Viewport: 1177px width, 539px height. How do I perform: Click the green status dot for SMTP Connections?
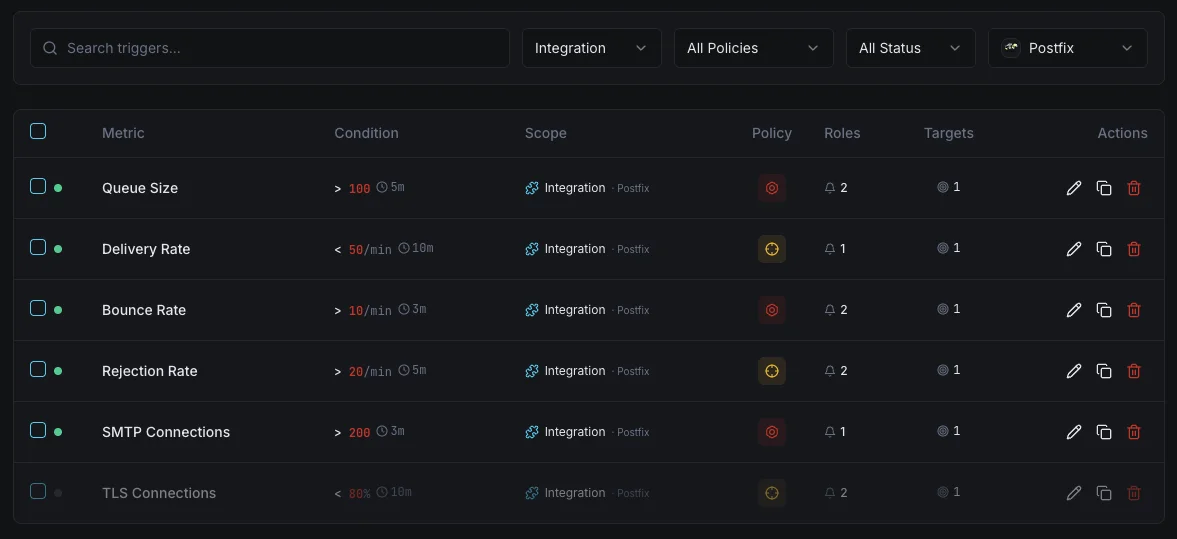pyautogui.click(x=58, y=432)
